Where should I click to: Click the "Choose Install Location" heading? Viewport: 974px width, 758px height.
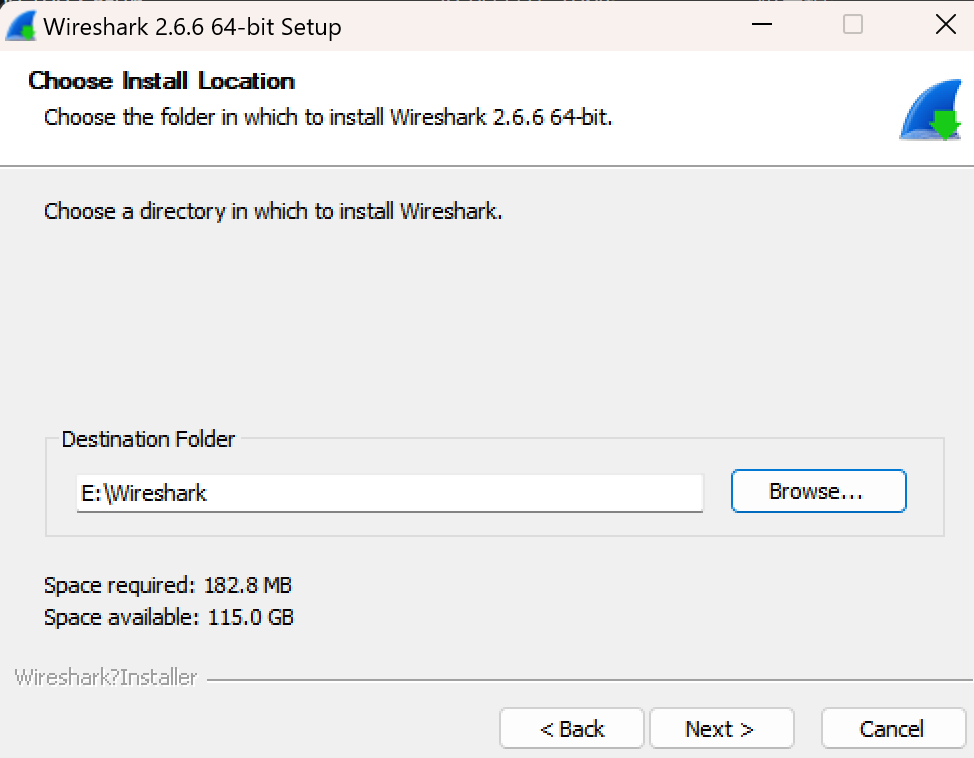pyautogui.click(x=162, y=81)
